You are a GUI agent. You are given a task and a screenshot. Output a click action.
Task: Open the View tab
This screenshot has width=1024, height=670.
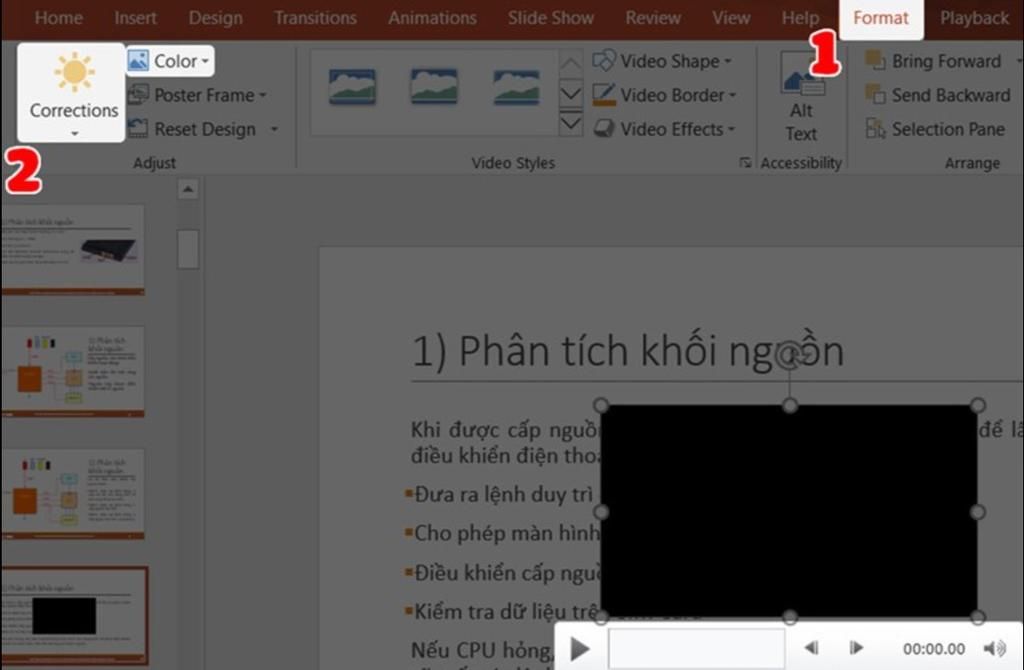[x=731, y=18]
